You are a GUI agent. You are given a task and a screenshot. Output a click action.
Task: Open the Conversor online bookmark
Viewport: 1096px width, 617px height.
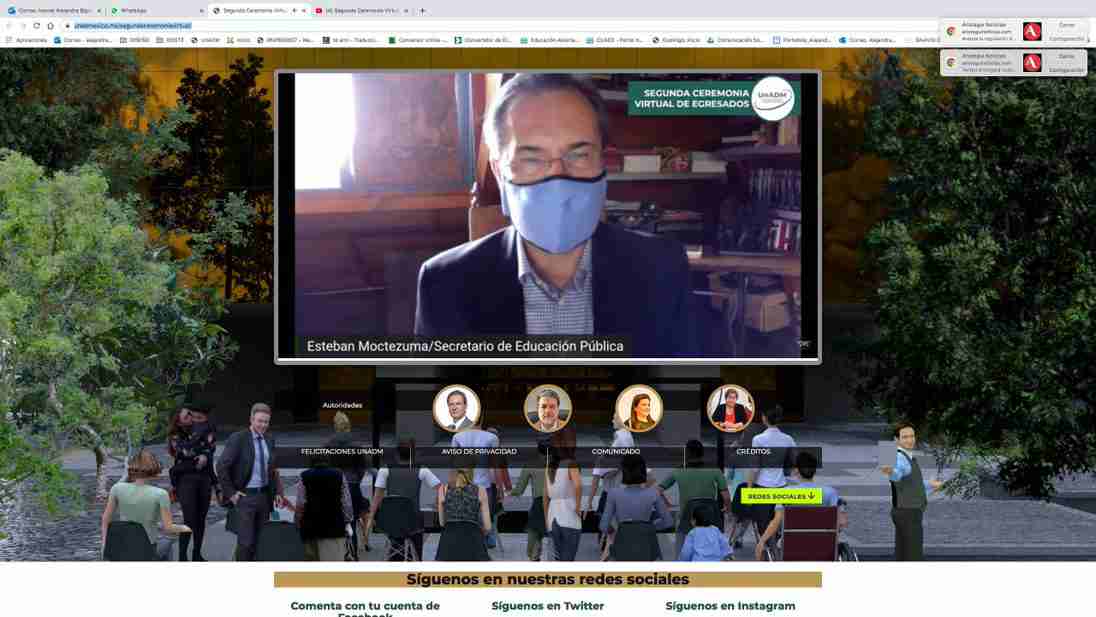click(x=418, y=40)
